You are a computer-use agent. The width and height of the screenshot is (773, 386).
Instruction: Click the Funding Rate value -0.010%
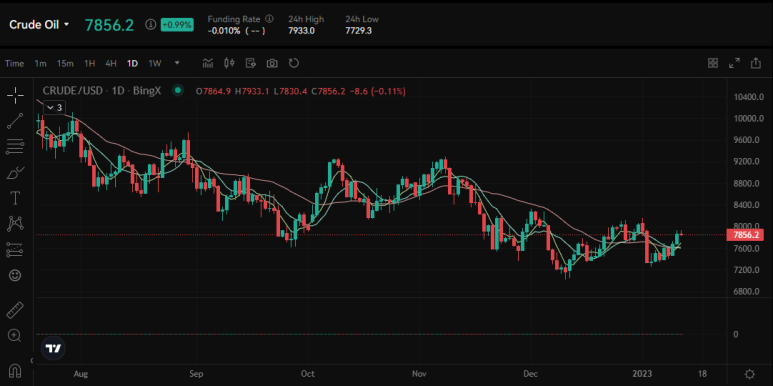pyautogui.click(x=224, y=31)
